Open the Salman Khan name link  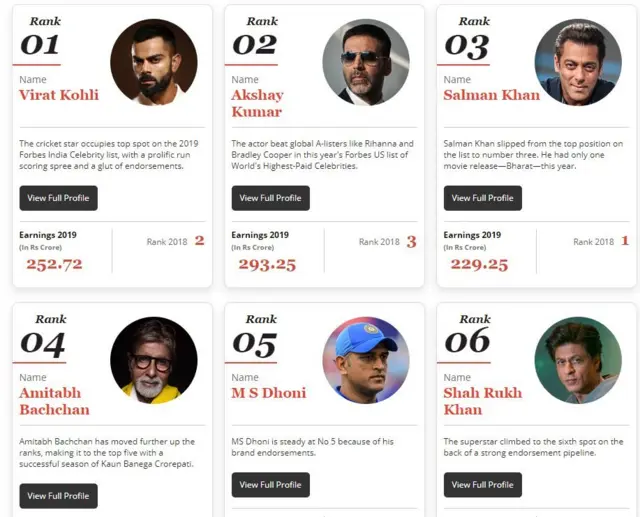click(491, 96)
